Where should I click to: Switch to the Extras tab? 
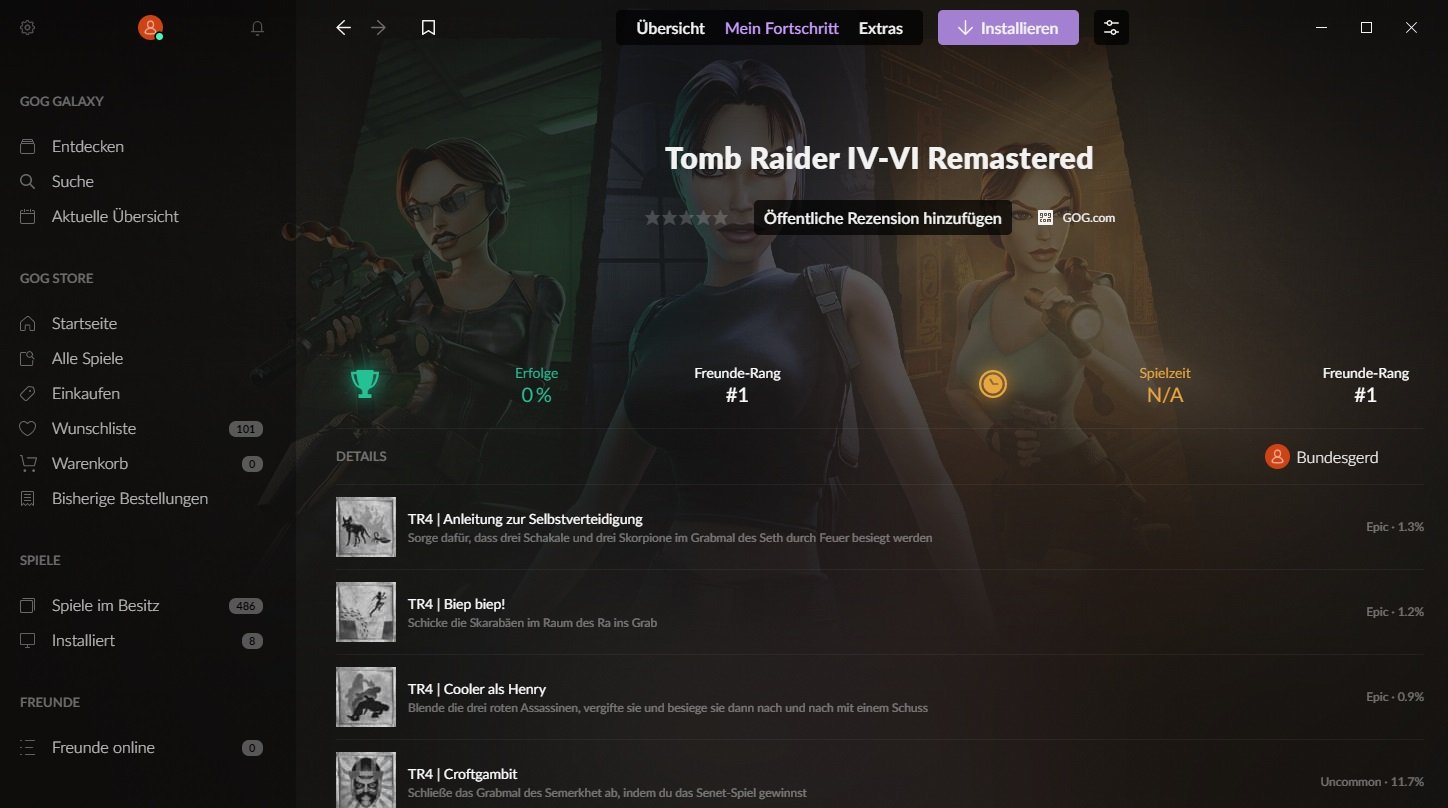(880, 28)
